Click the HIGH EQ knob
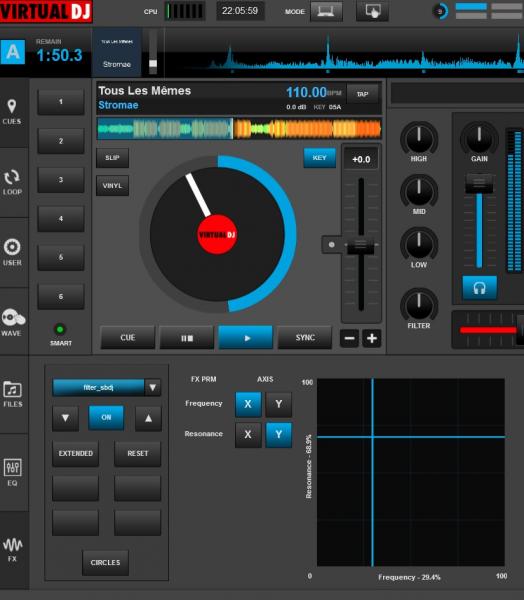 tap(419, 139)
